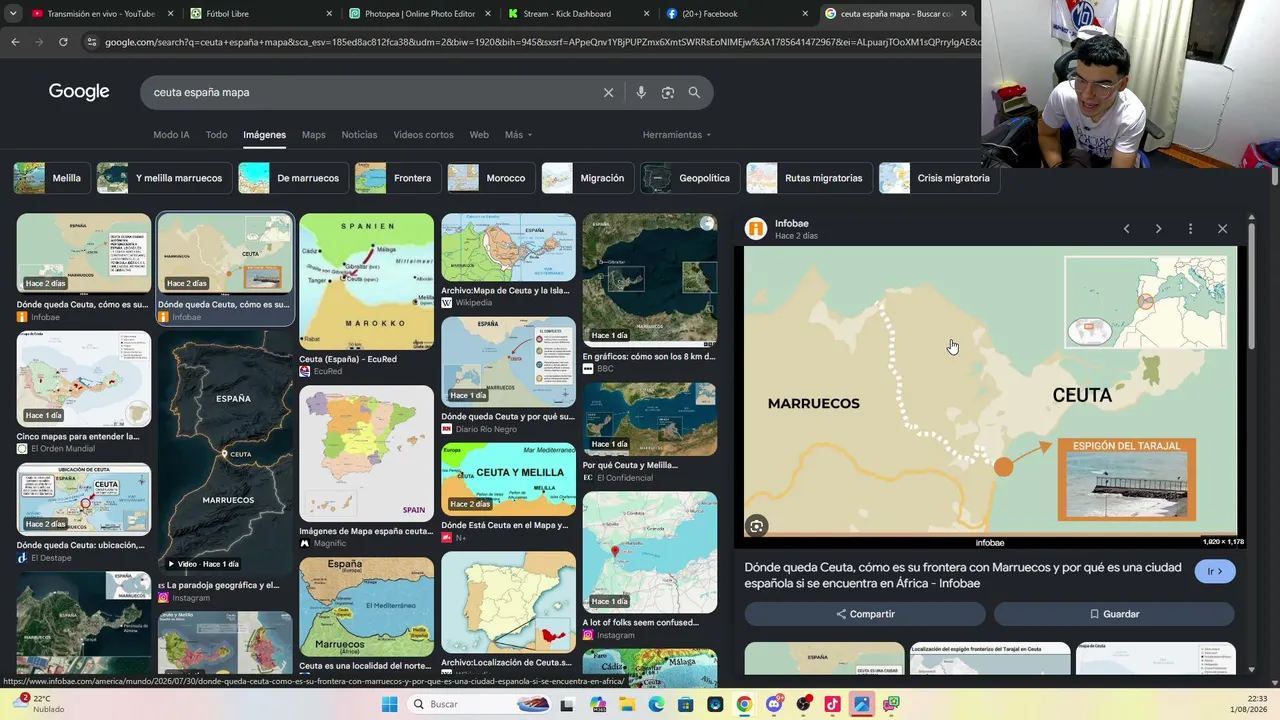Expand the Más search filter dropdown

[518, 135]
